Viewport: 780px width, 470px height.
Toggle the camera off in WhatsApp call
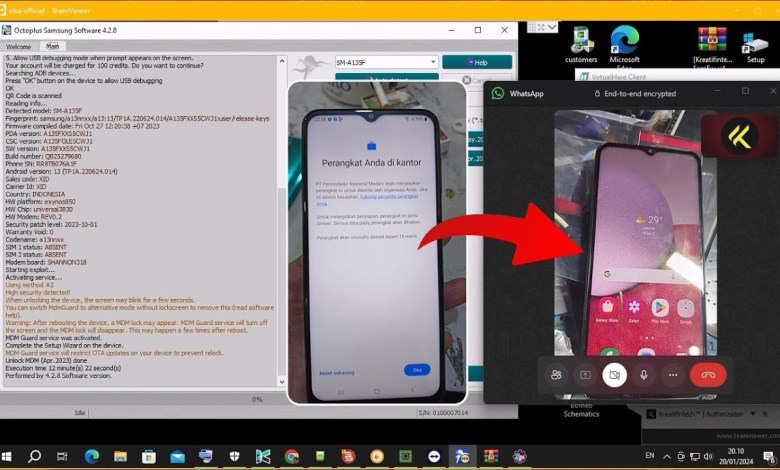click(x=614, y=374)
